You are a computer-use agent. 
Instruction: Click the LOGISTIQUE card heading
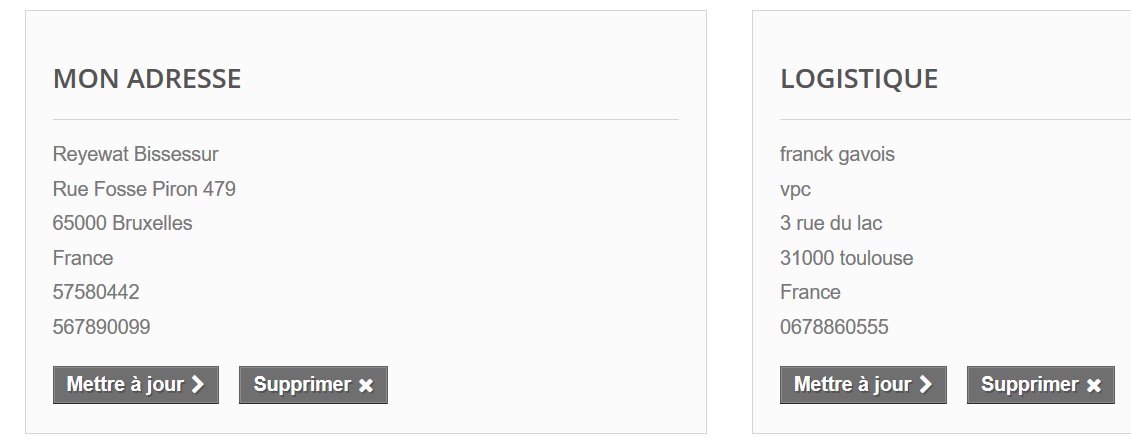tap(858, 79)
